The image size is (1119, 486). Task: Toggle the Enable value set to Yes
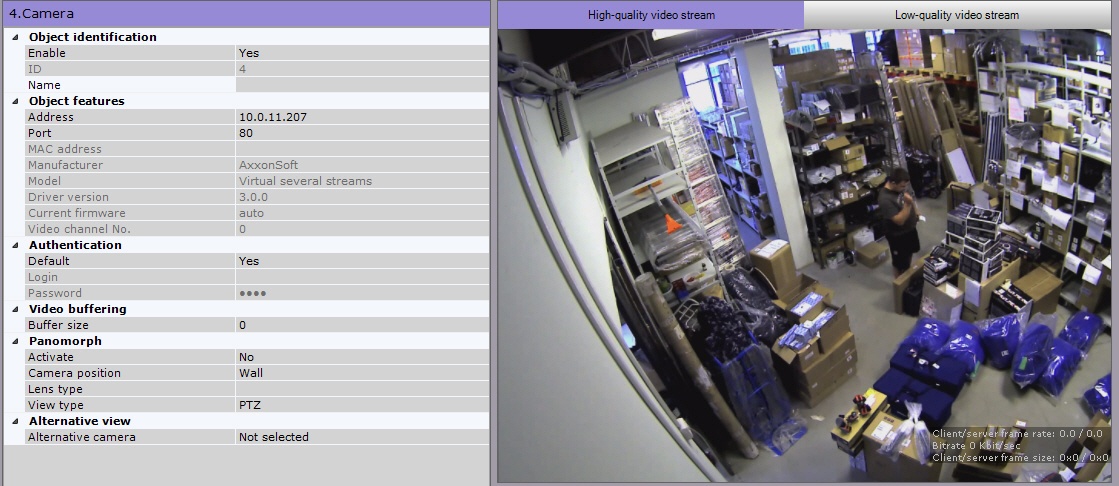click(362, 53)
